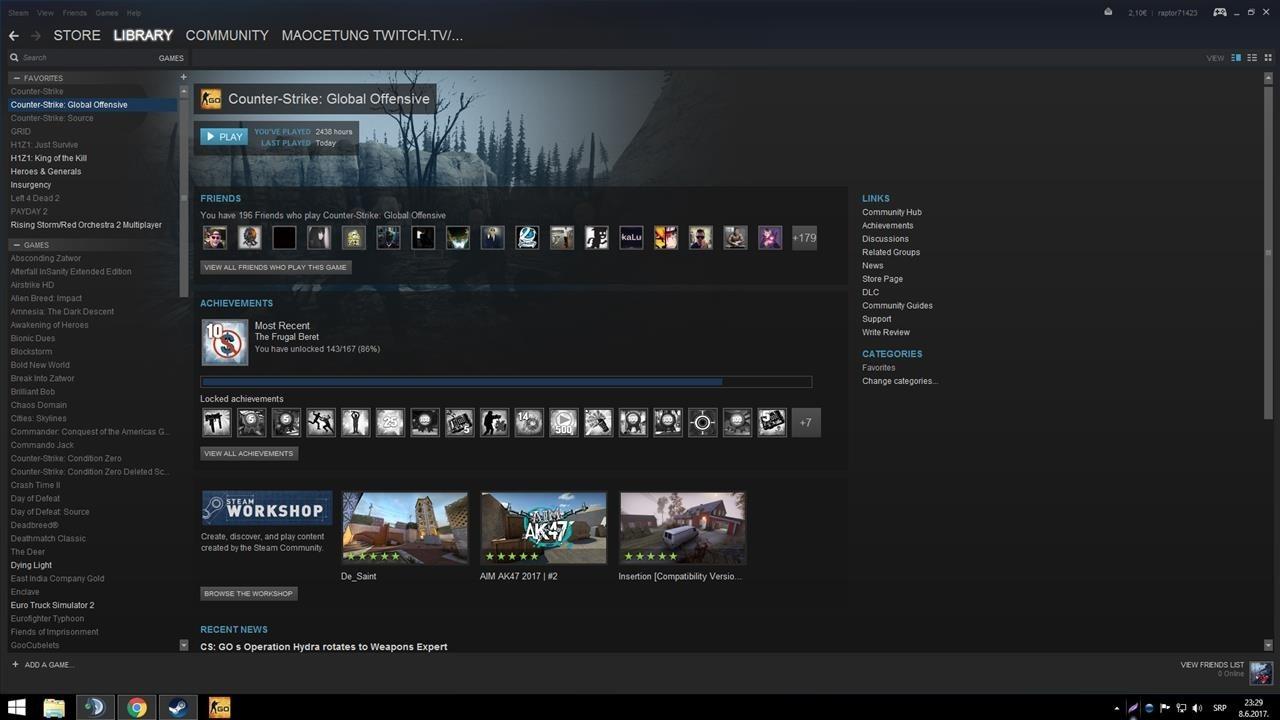
Task: Open the Help menu
Action: tap(134, 13)
